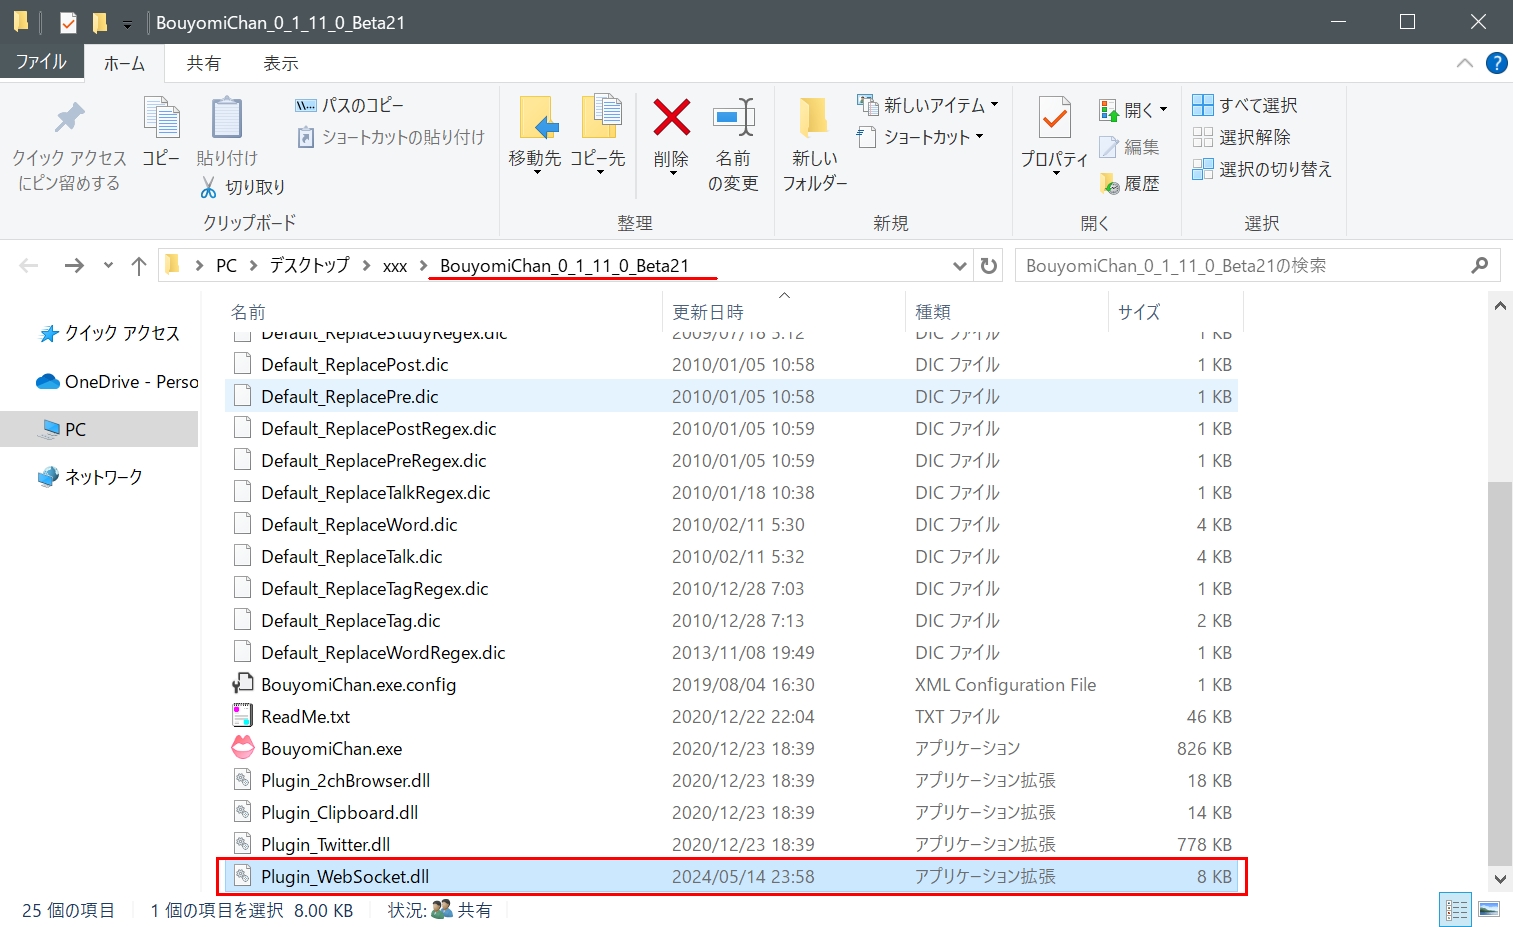Screen dimensions: 1513x927
Task: Click the Edit (編集) ribbon button
Action: point(1129,147)
